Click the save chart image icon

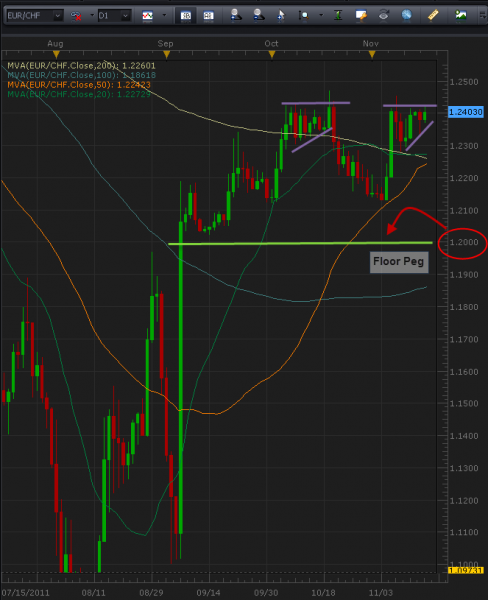[460, 15]
